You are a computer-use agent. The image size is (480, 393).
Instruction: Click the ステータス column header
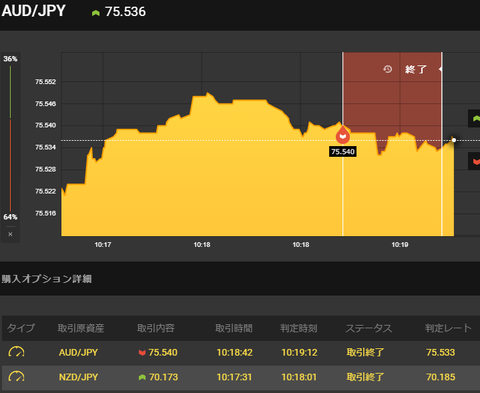click(369, 328)
